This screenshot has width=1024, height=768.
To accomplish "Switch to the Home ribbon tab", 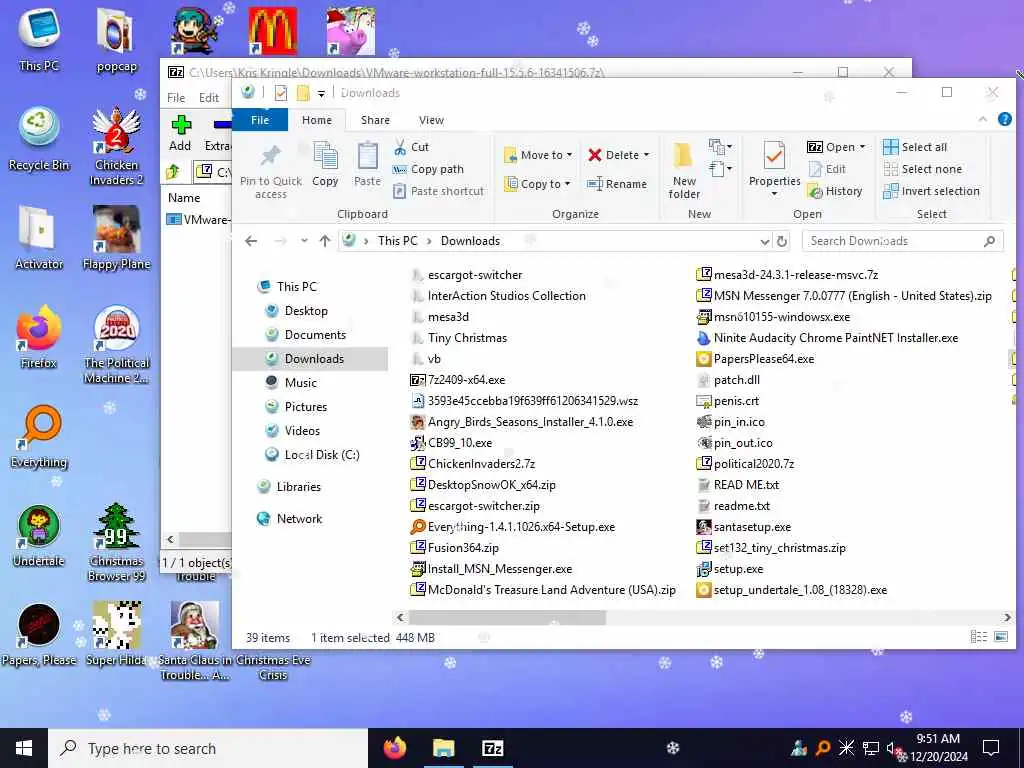I will 317,120.
